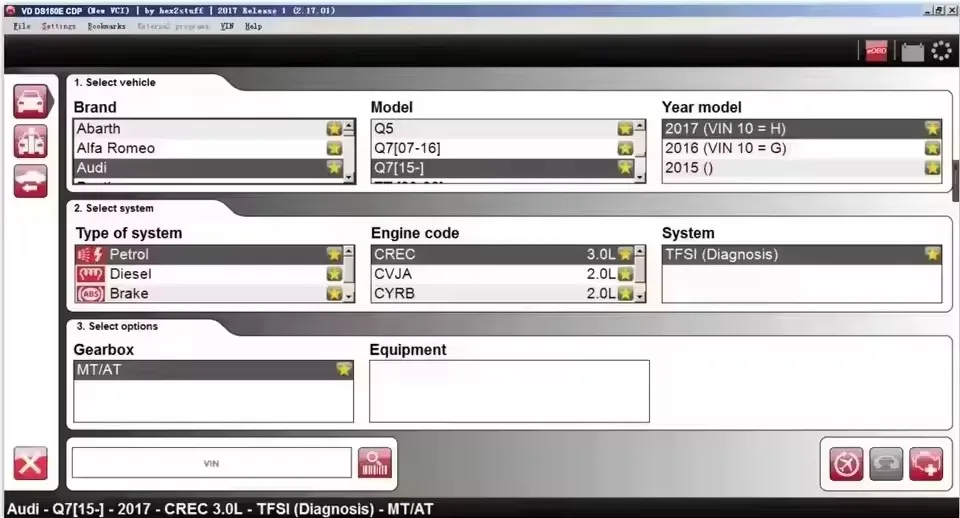Click the VIN input field

click(x=212, y=463)
